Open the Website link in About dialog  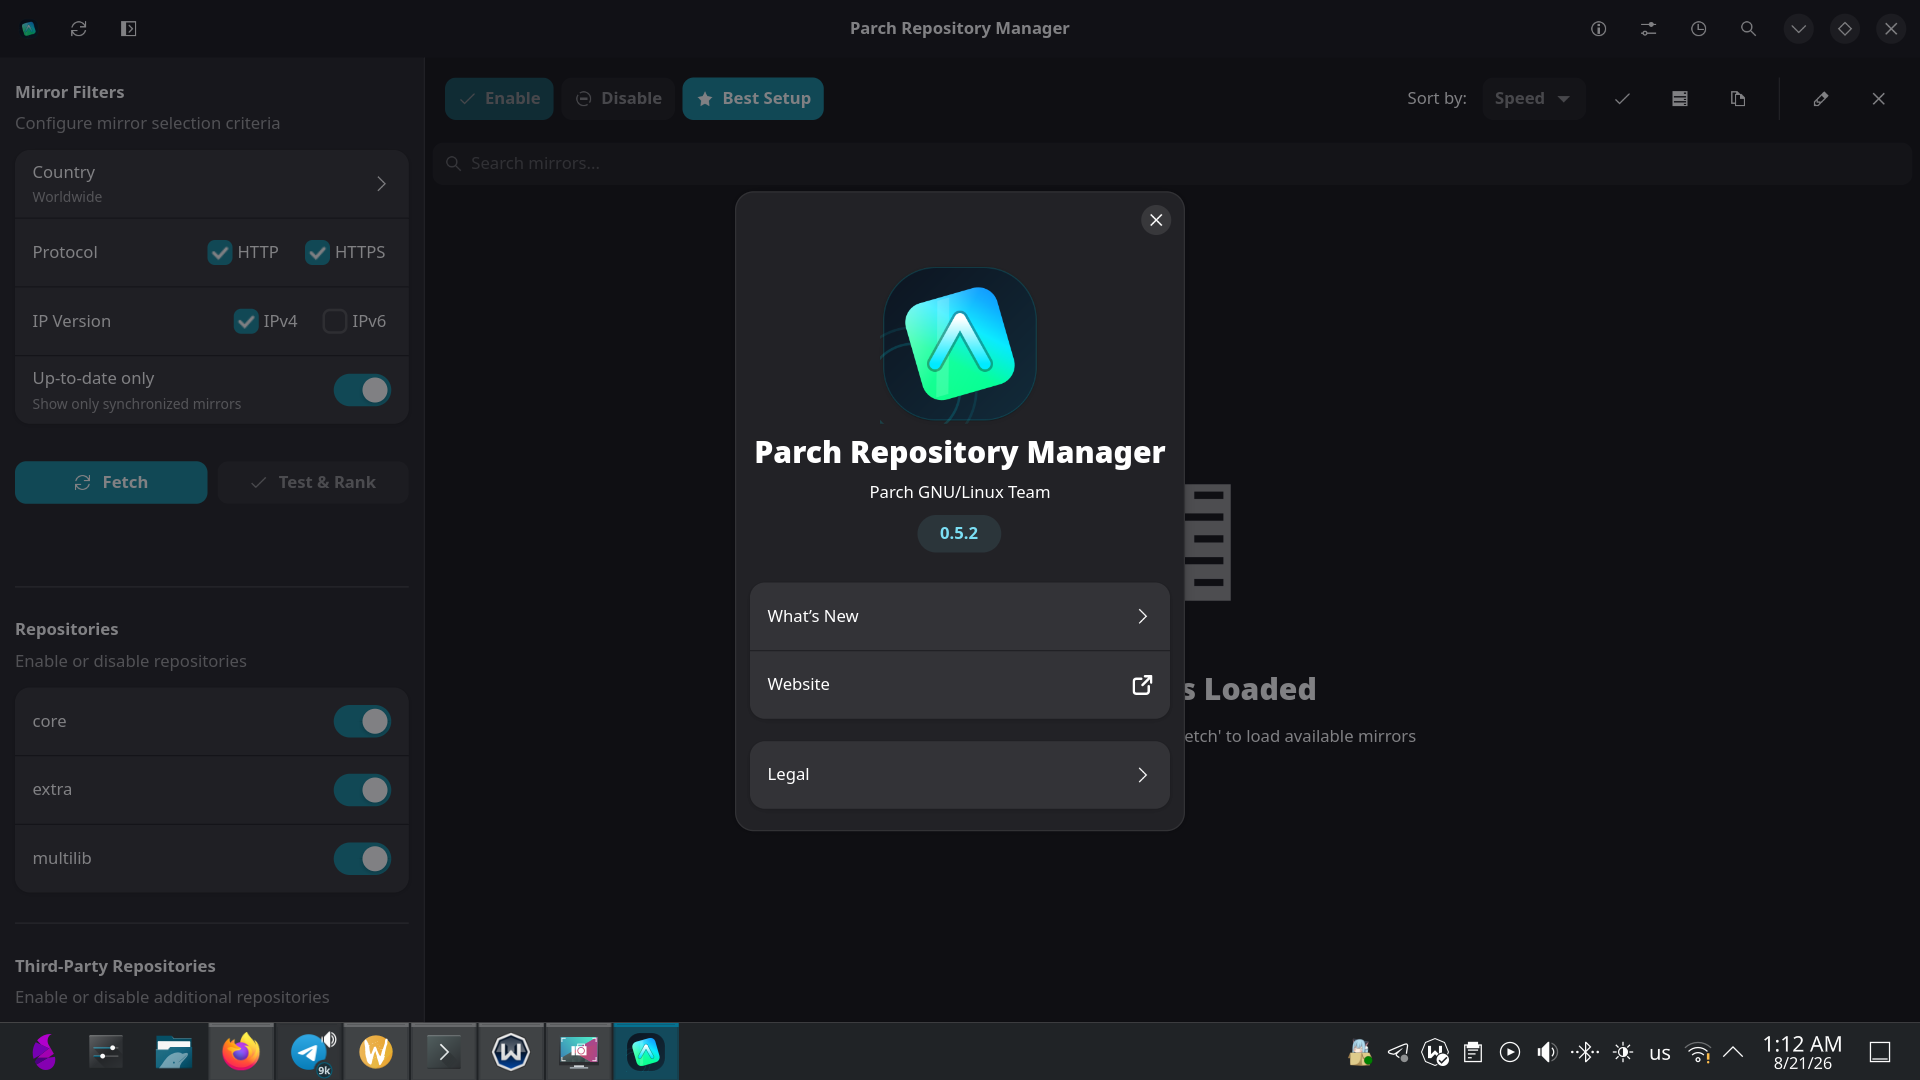tap(960, 685)
